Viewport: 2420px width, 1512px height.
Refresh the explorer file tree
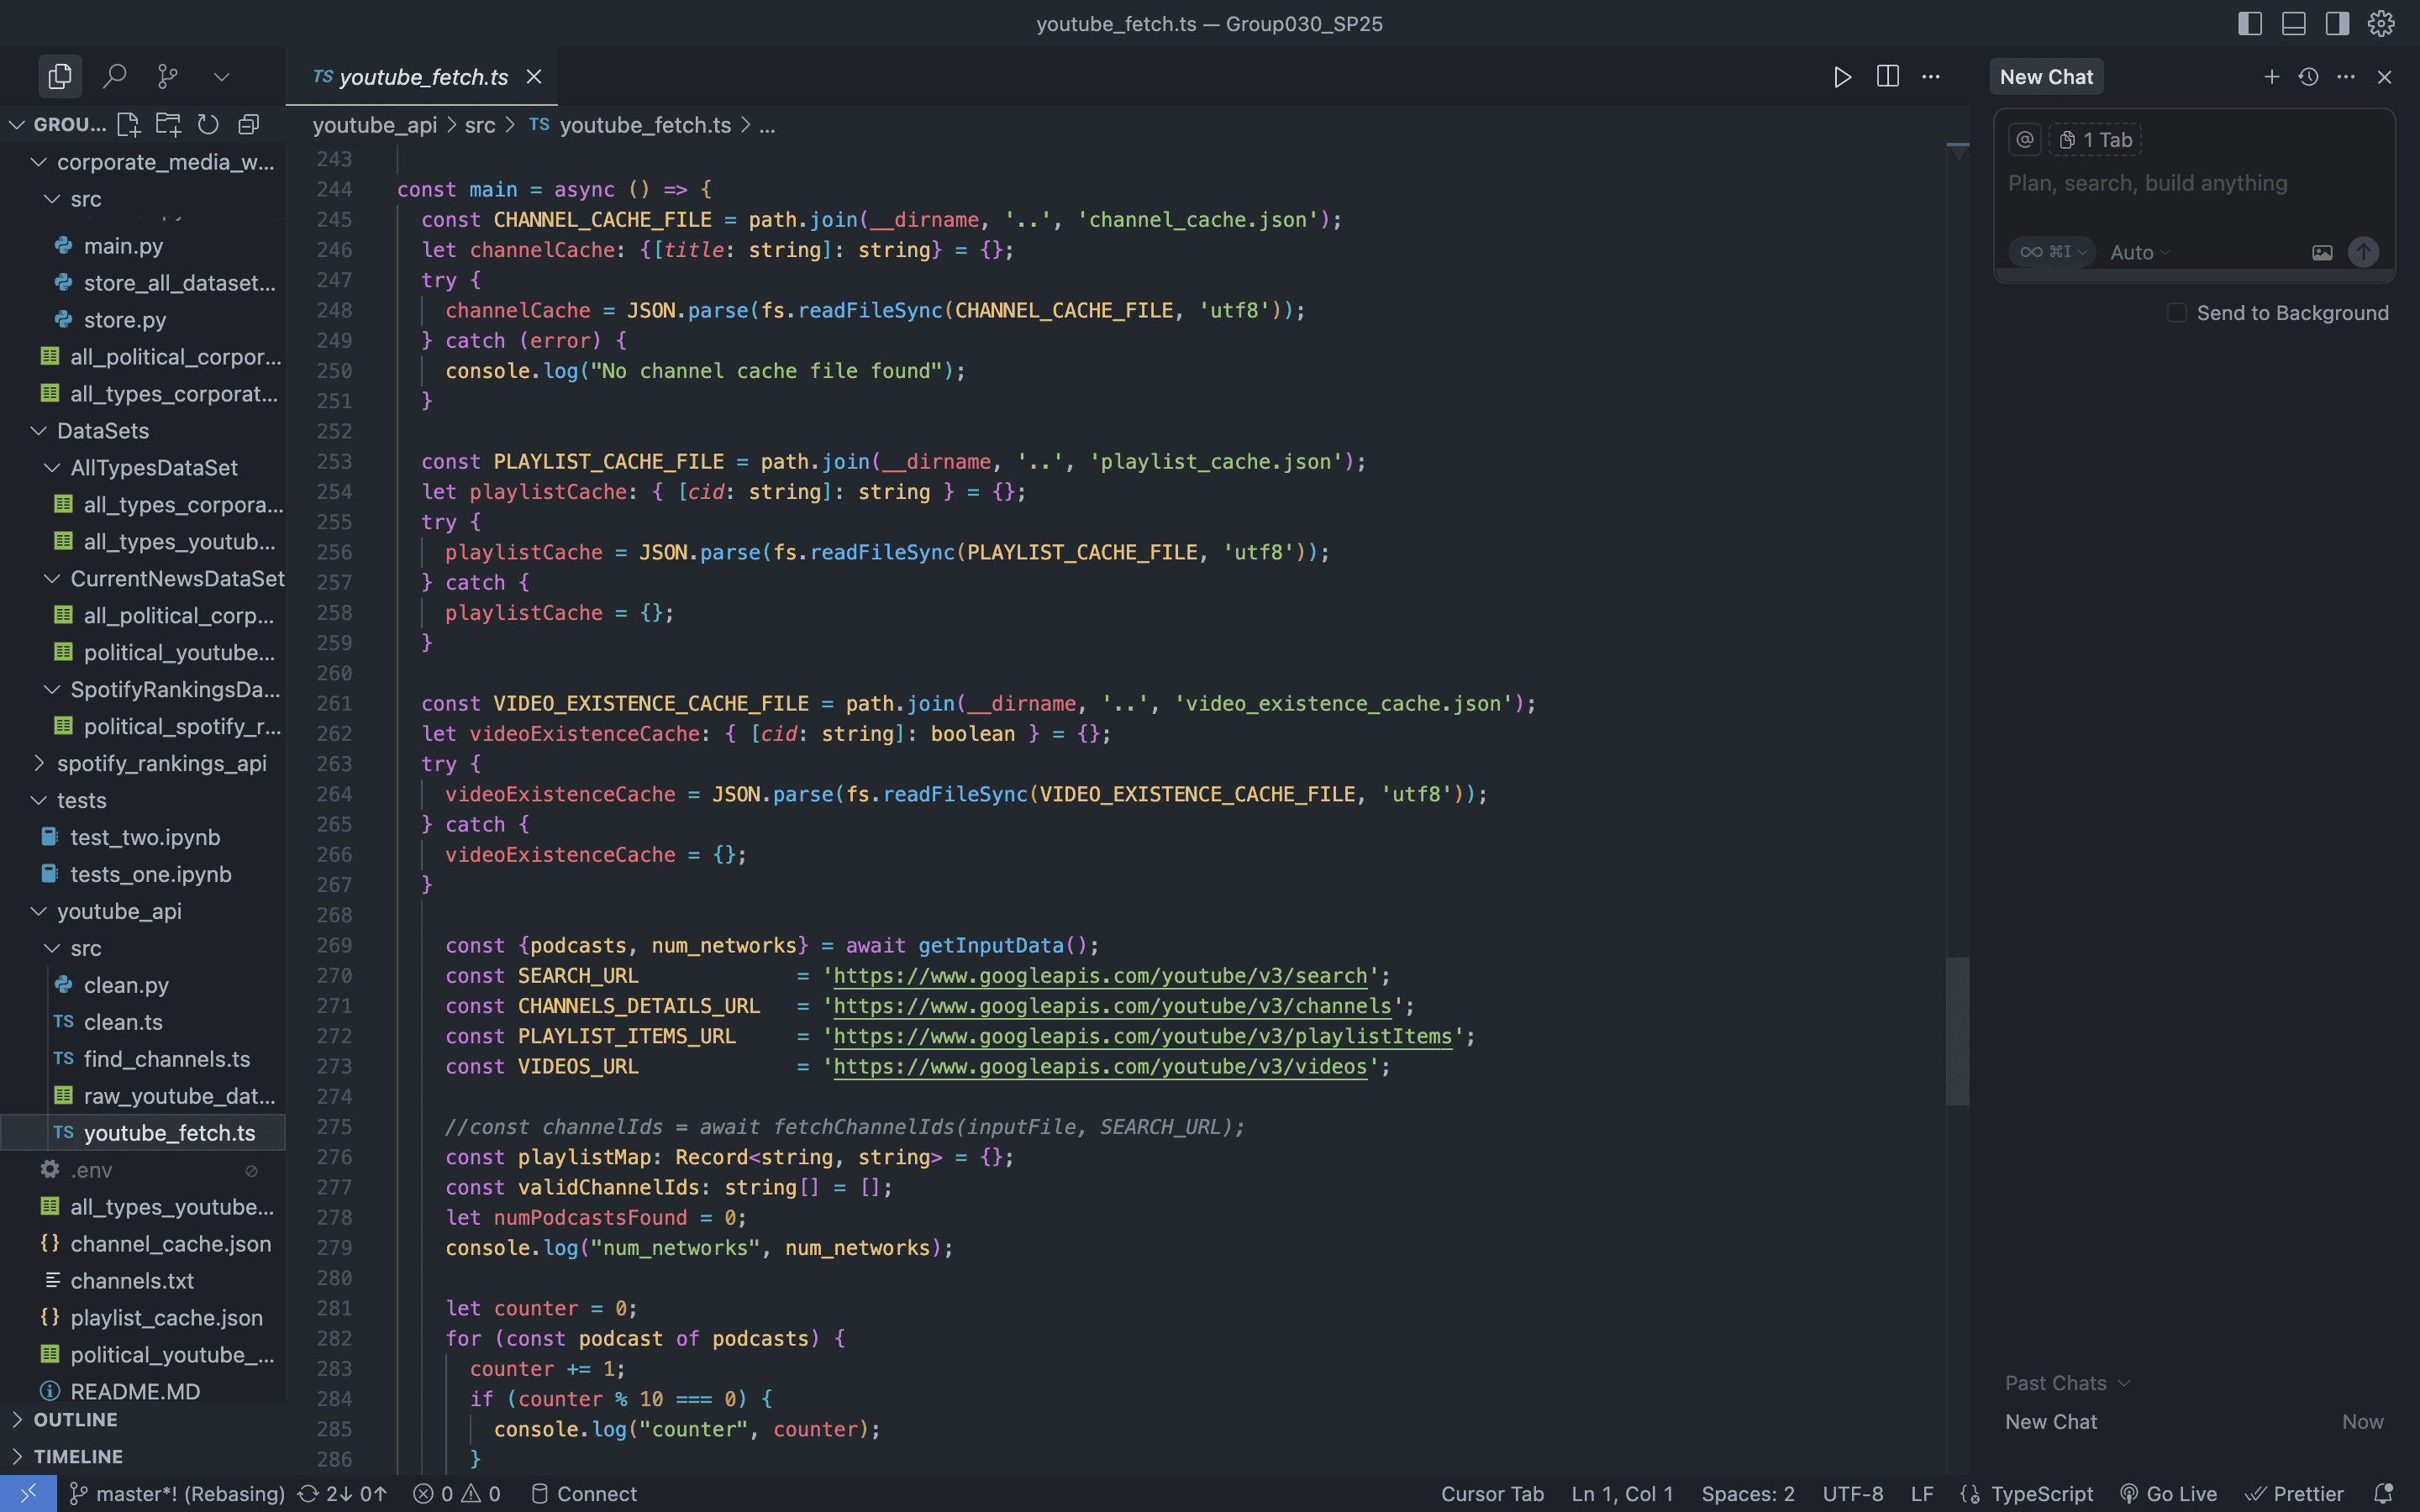point(208,124)
